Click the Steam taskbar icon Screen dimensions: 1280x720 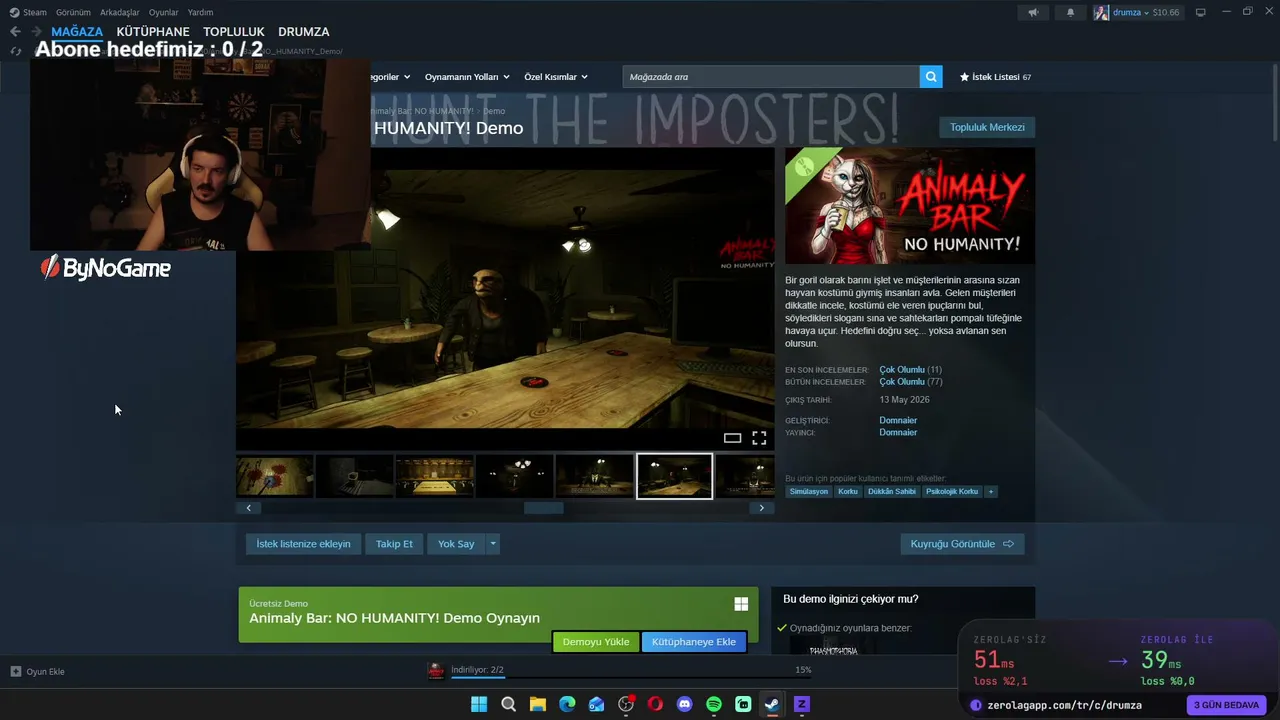(772, 704)
